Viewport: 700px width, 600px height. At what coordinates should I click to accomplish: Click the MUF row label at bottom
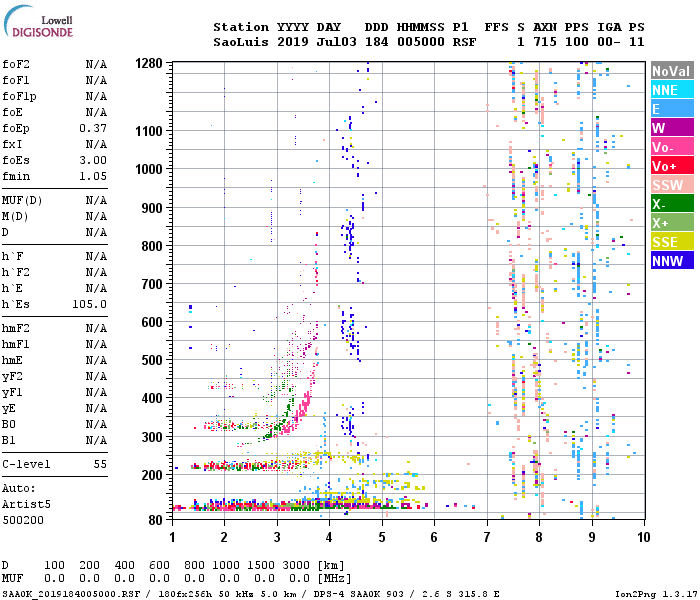coord(12,578)
